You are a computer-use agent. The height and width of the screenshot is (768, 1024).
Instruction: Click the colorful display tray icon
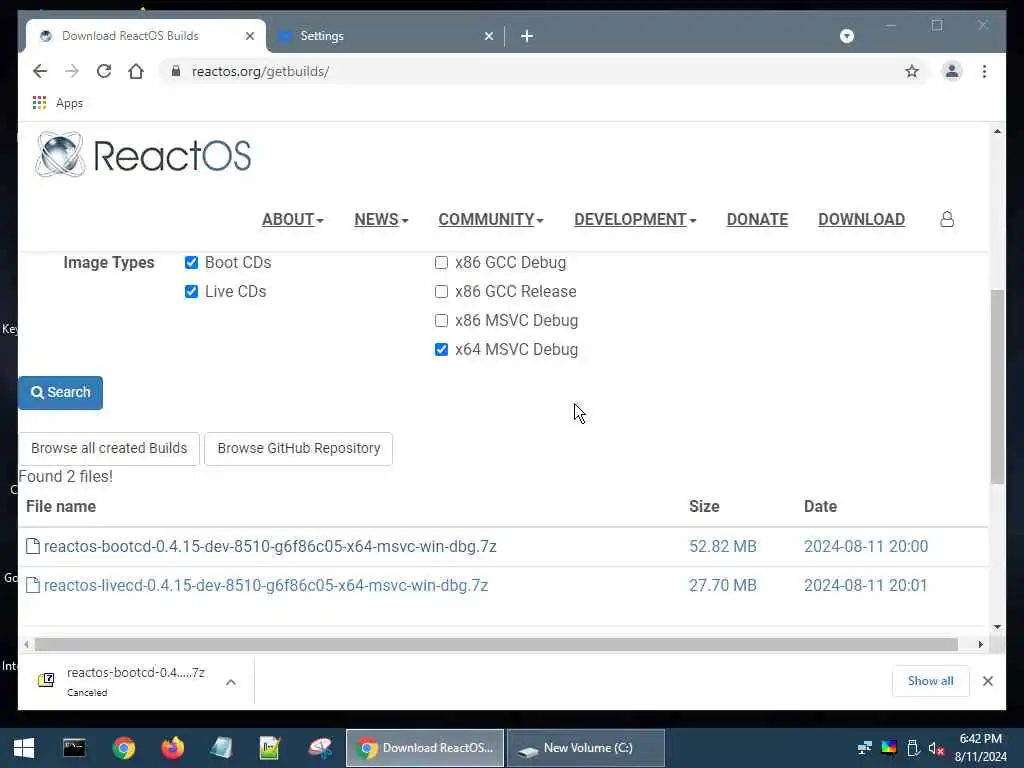889,748
